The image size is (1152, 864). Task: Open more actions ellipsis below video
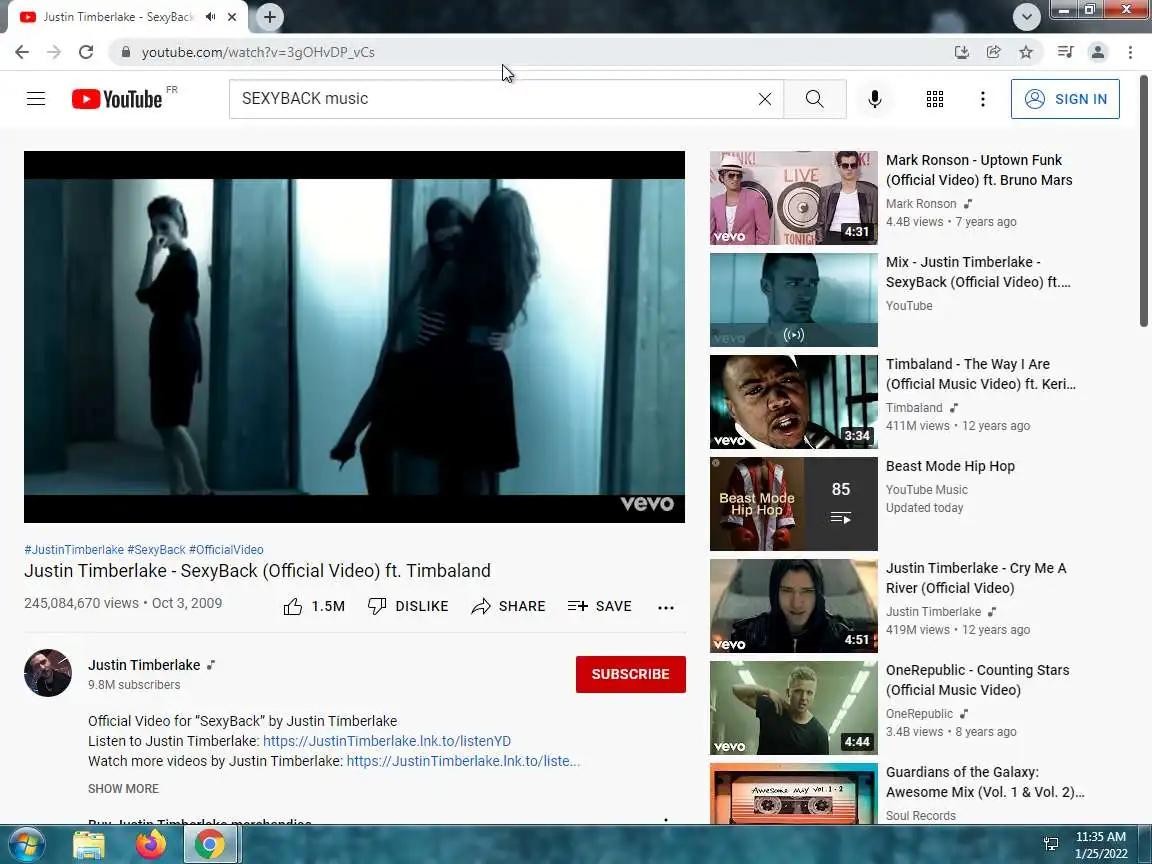[x=666, y=608]
